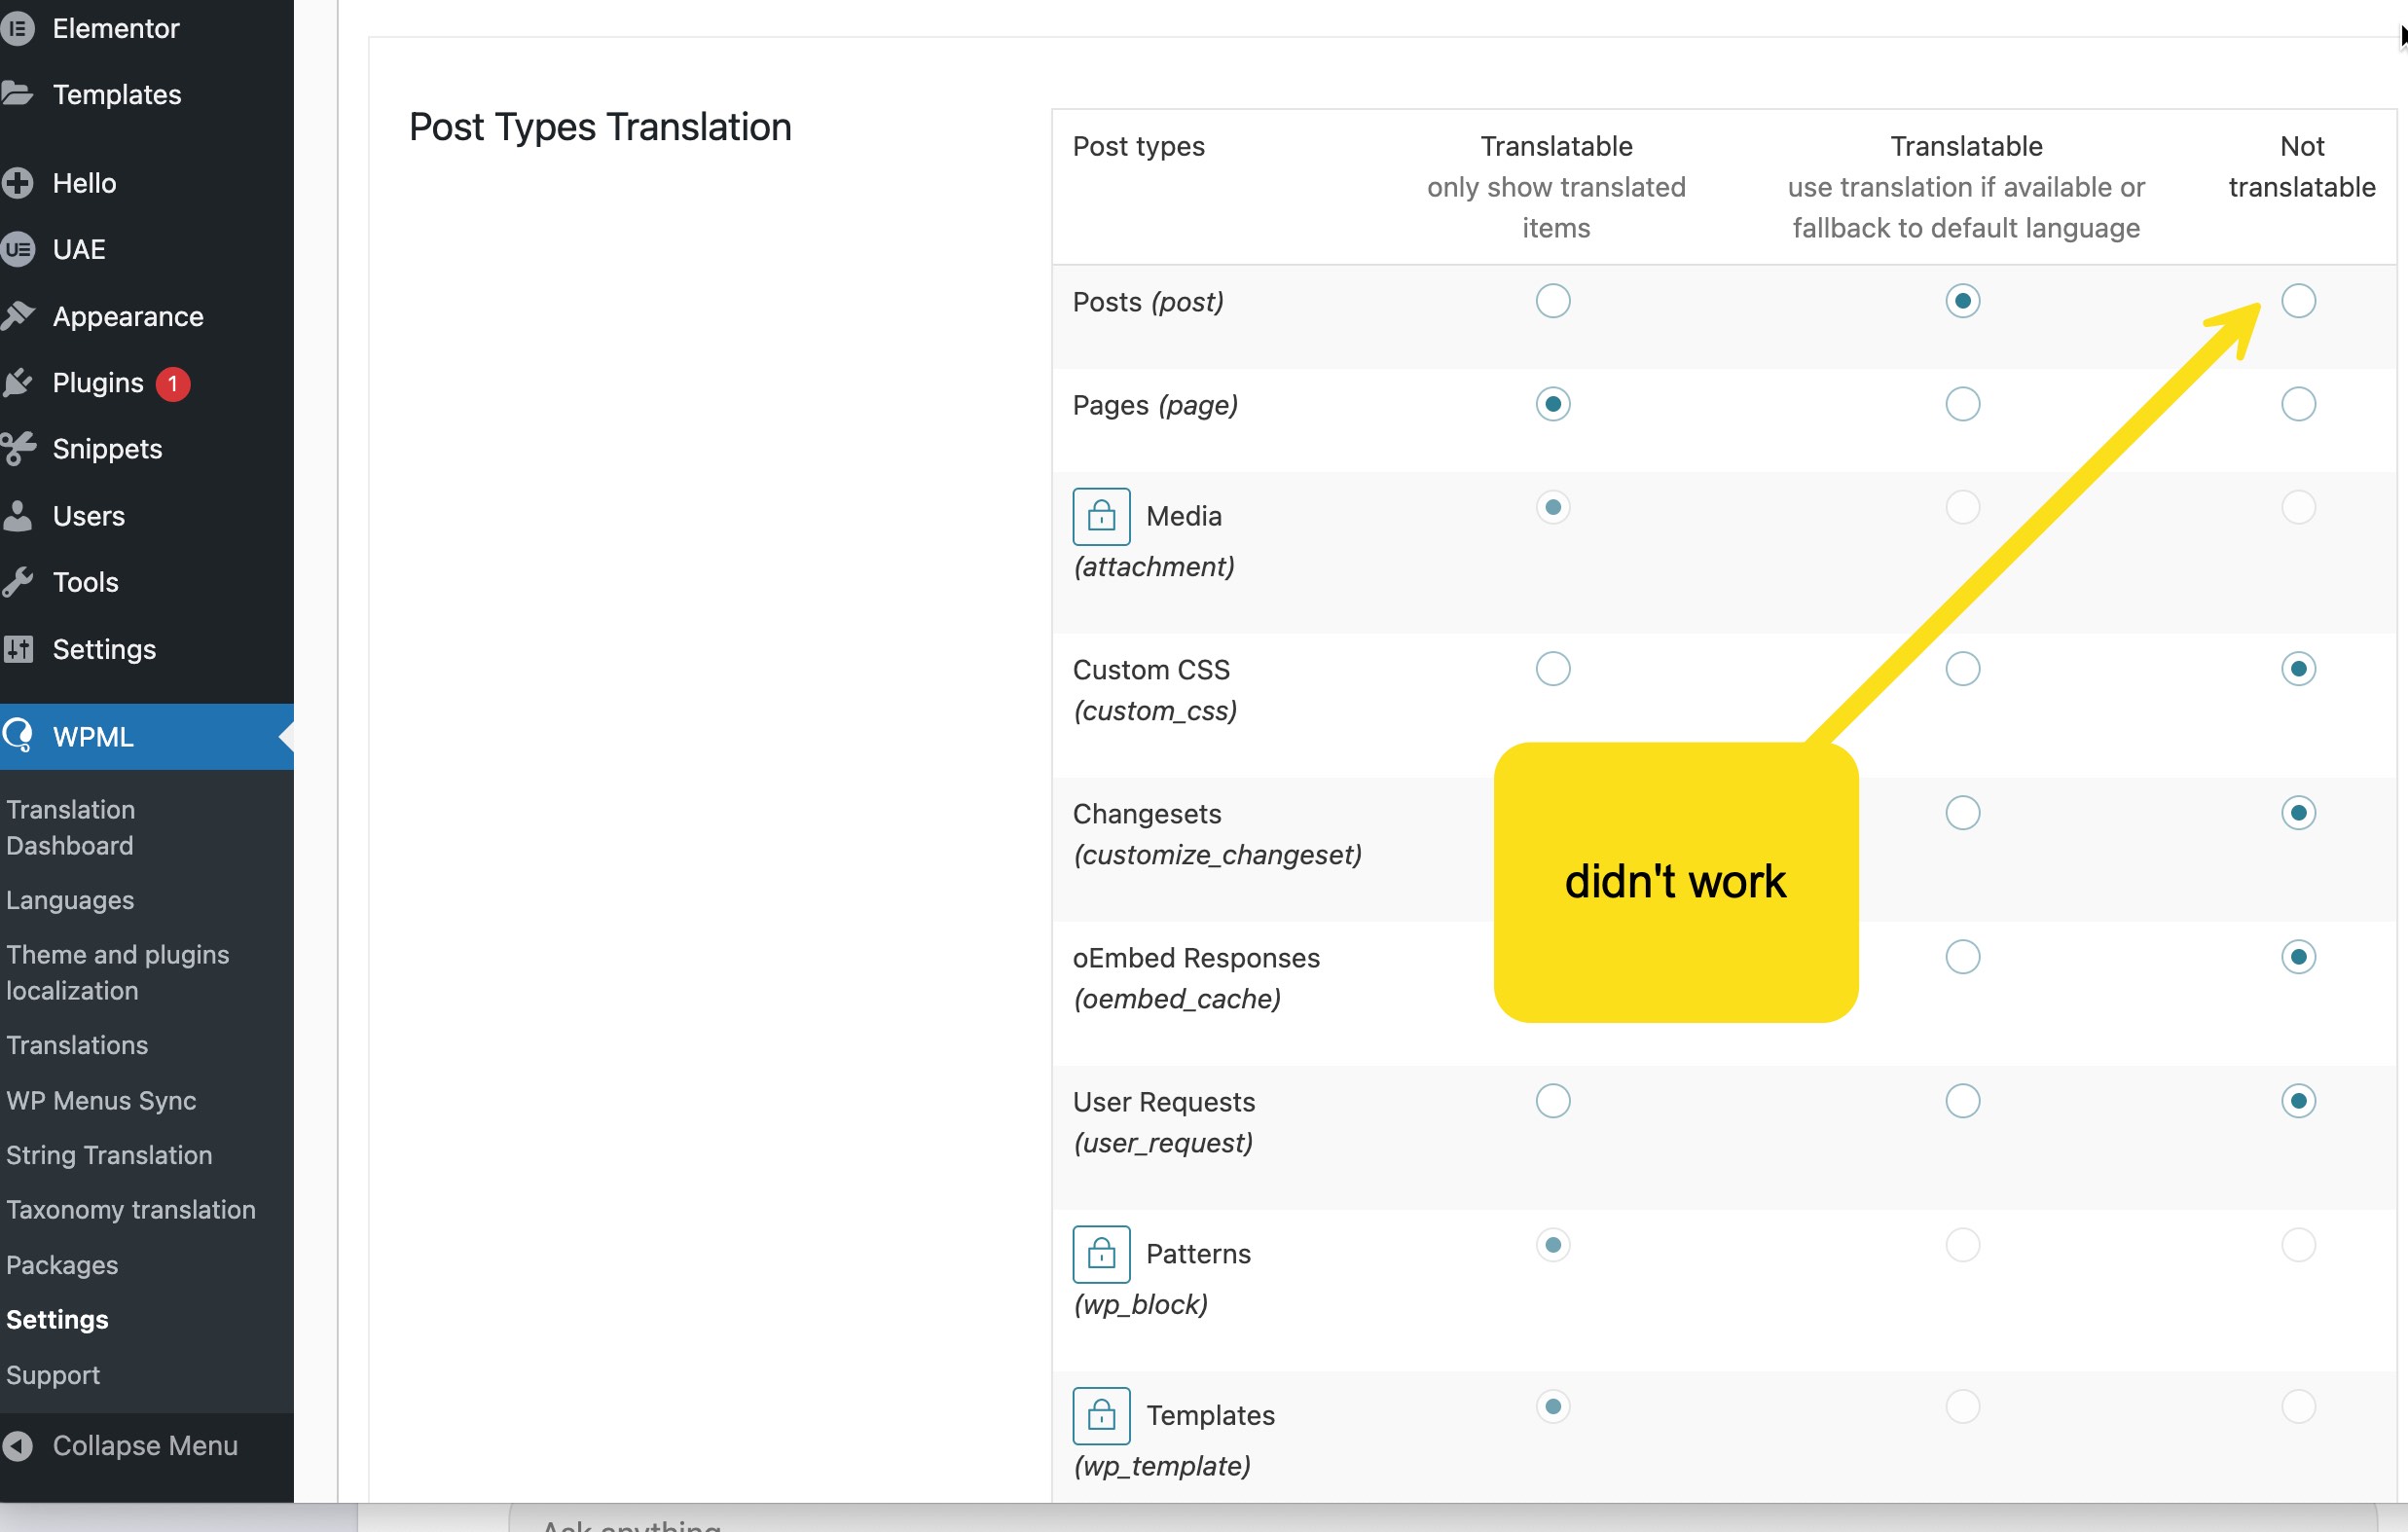
Task: Go to Translation Dashboard
Action: coord(70,827)
